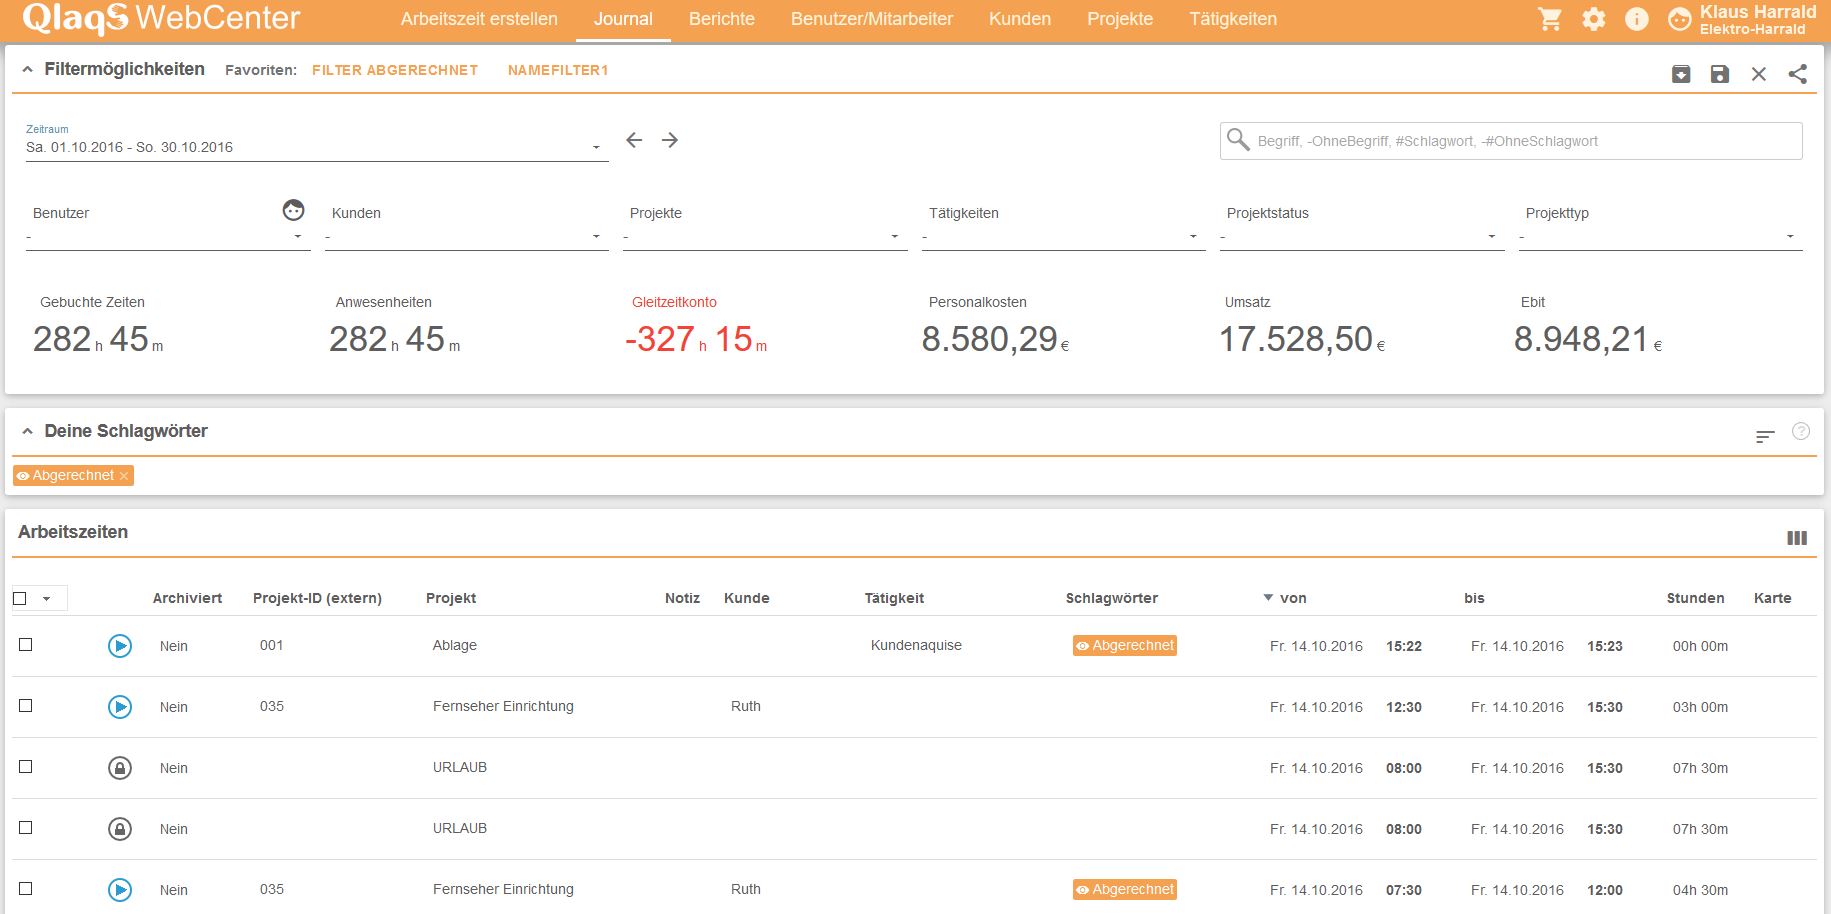The width and height of the screenshot is (1831, 914).
Task: Open the Kunden filter dropdown
Action: (467, 237)
